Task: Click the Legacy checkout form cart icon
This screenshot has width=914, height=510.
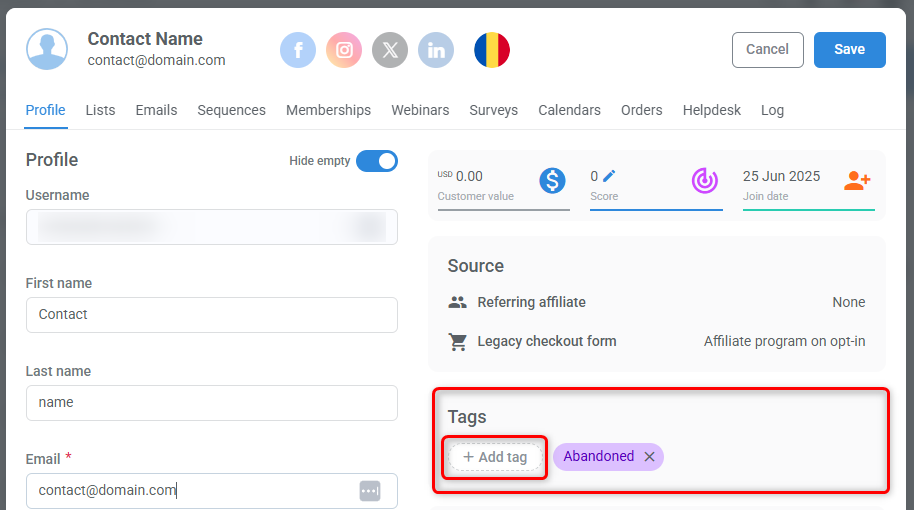Action: click(x=458, y=342)
